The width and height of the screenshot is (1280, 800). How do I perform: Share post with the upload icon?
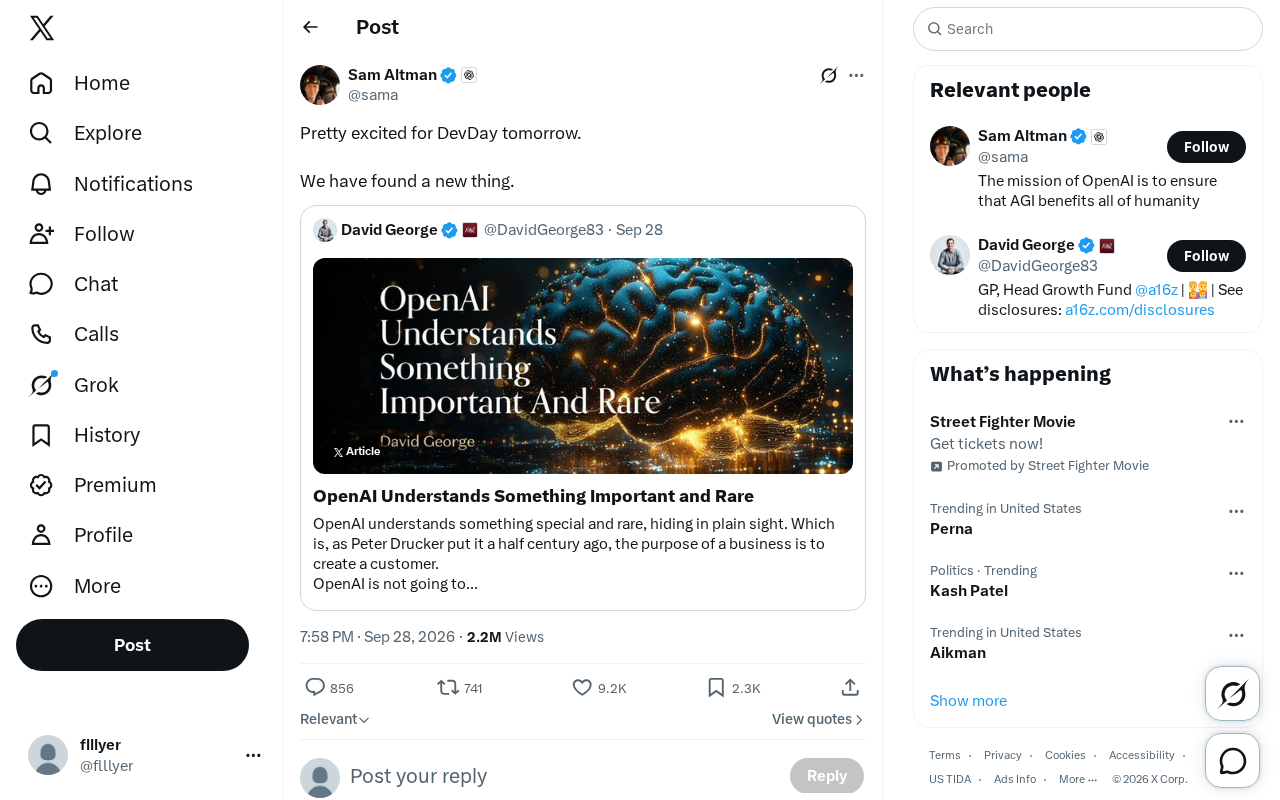[850, 687]
